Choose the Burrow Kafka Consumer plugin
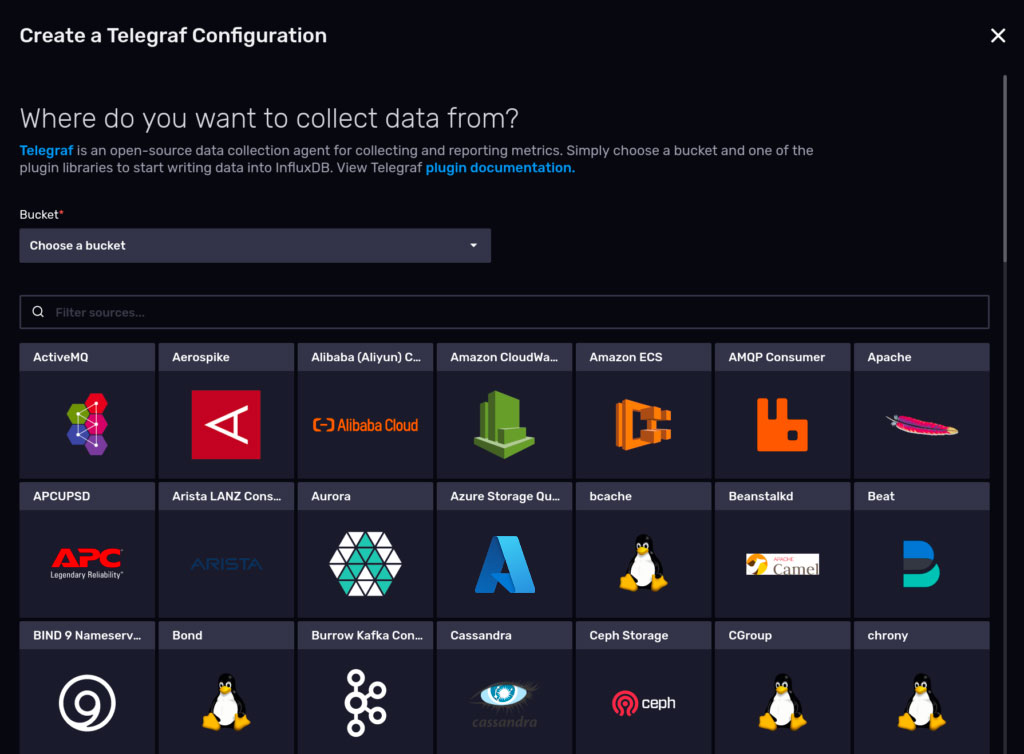Image resolution: width=1024 pixels, height=754 pixels. click(365, 690)
